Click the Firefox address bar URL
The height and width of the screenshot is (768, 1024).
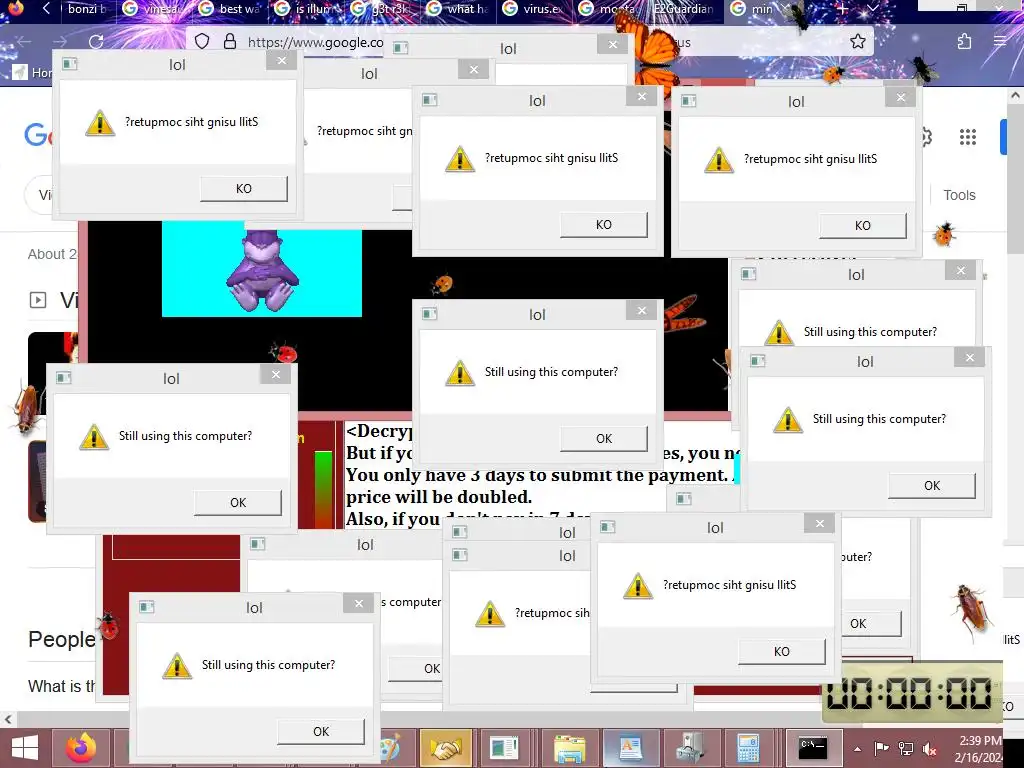(x=315, y=42)
